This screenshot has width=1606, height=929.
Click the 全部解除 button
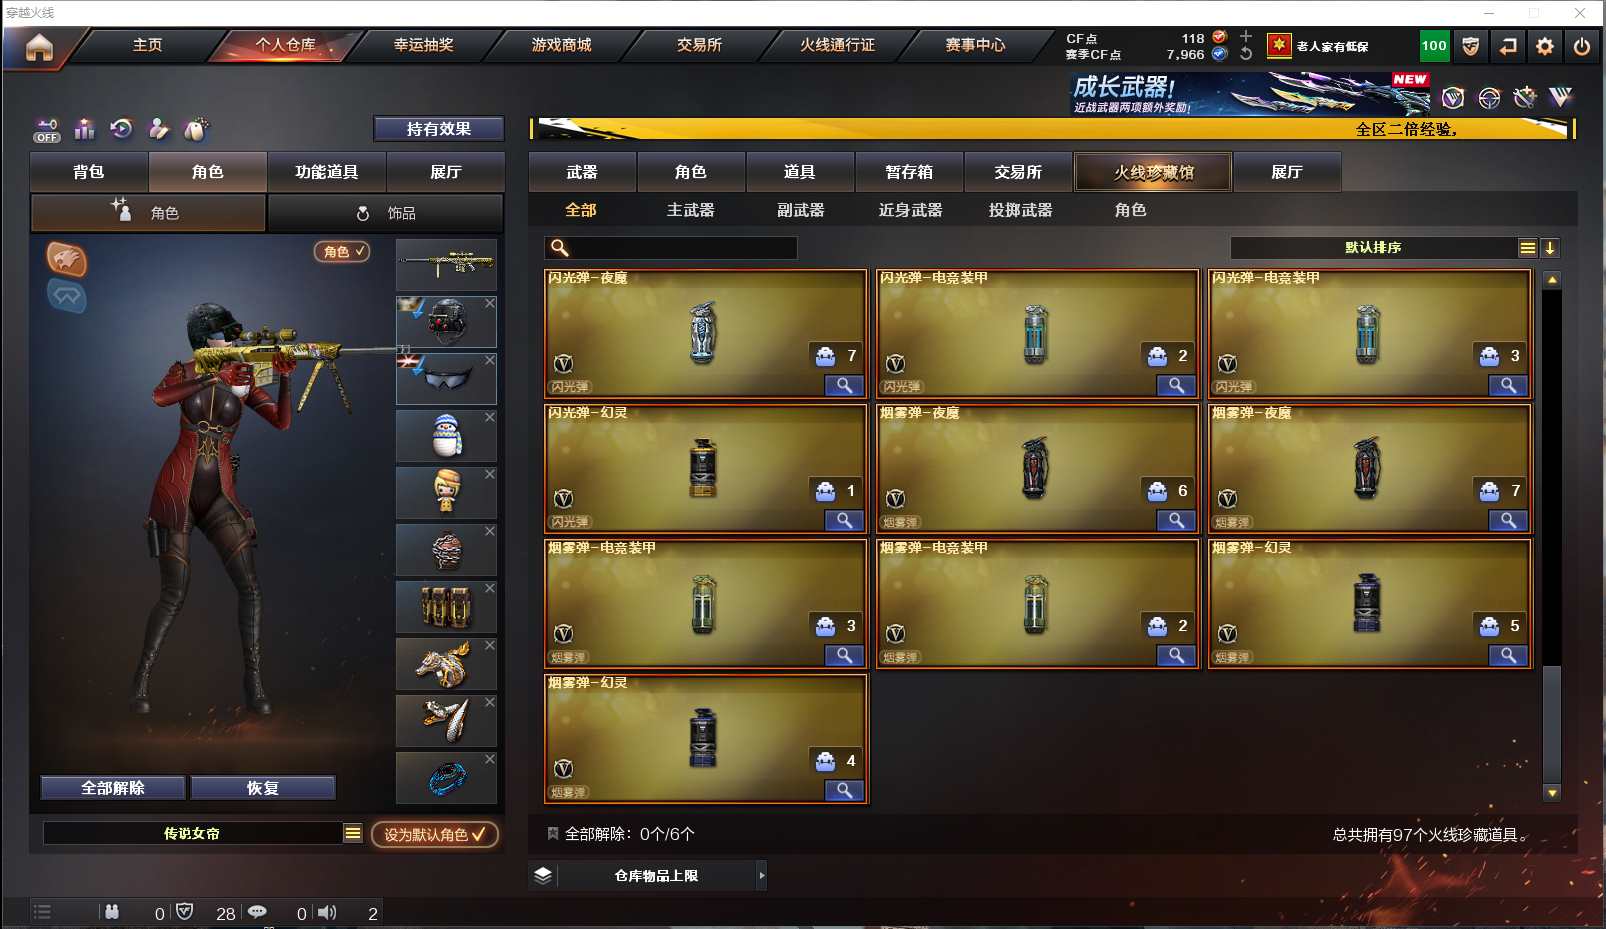click(113, 788)
